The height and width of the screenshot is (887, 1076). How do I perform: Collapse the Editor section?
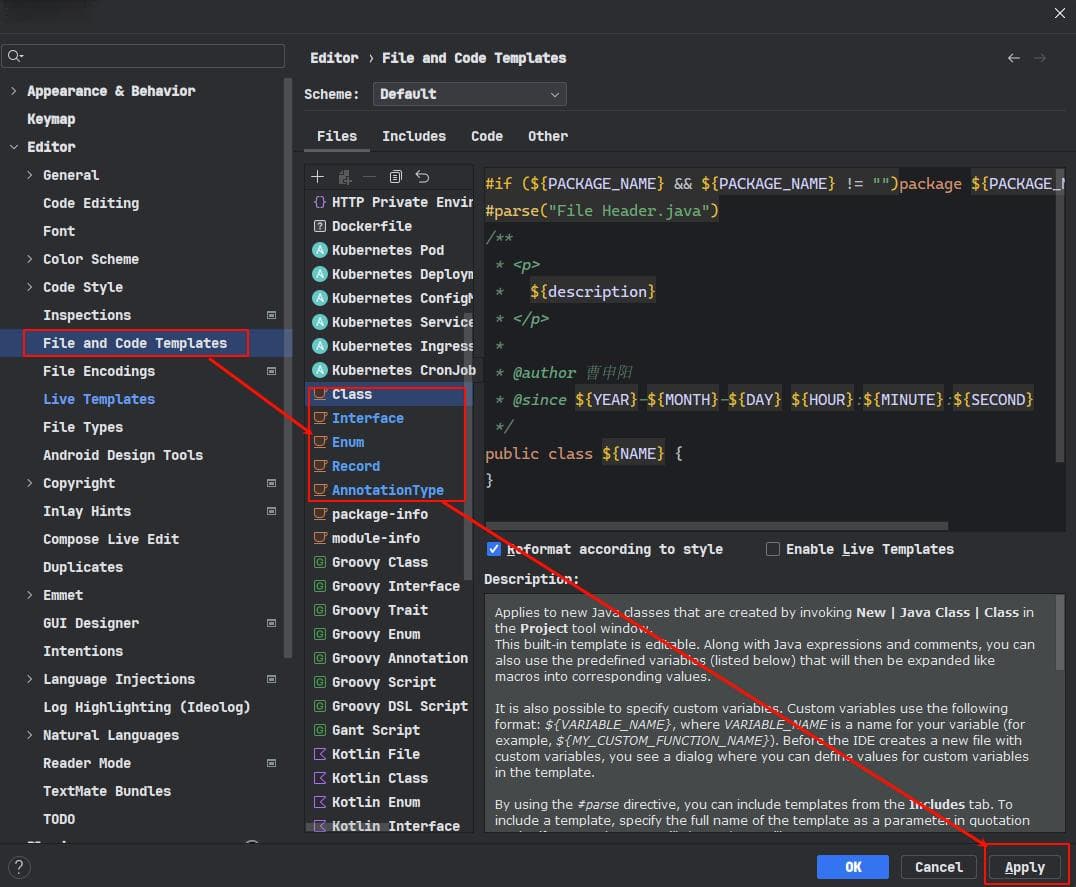pos(13,147)
